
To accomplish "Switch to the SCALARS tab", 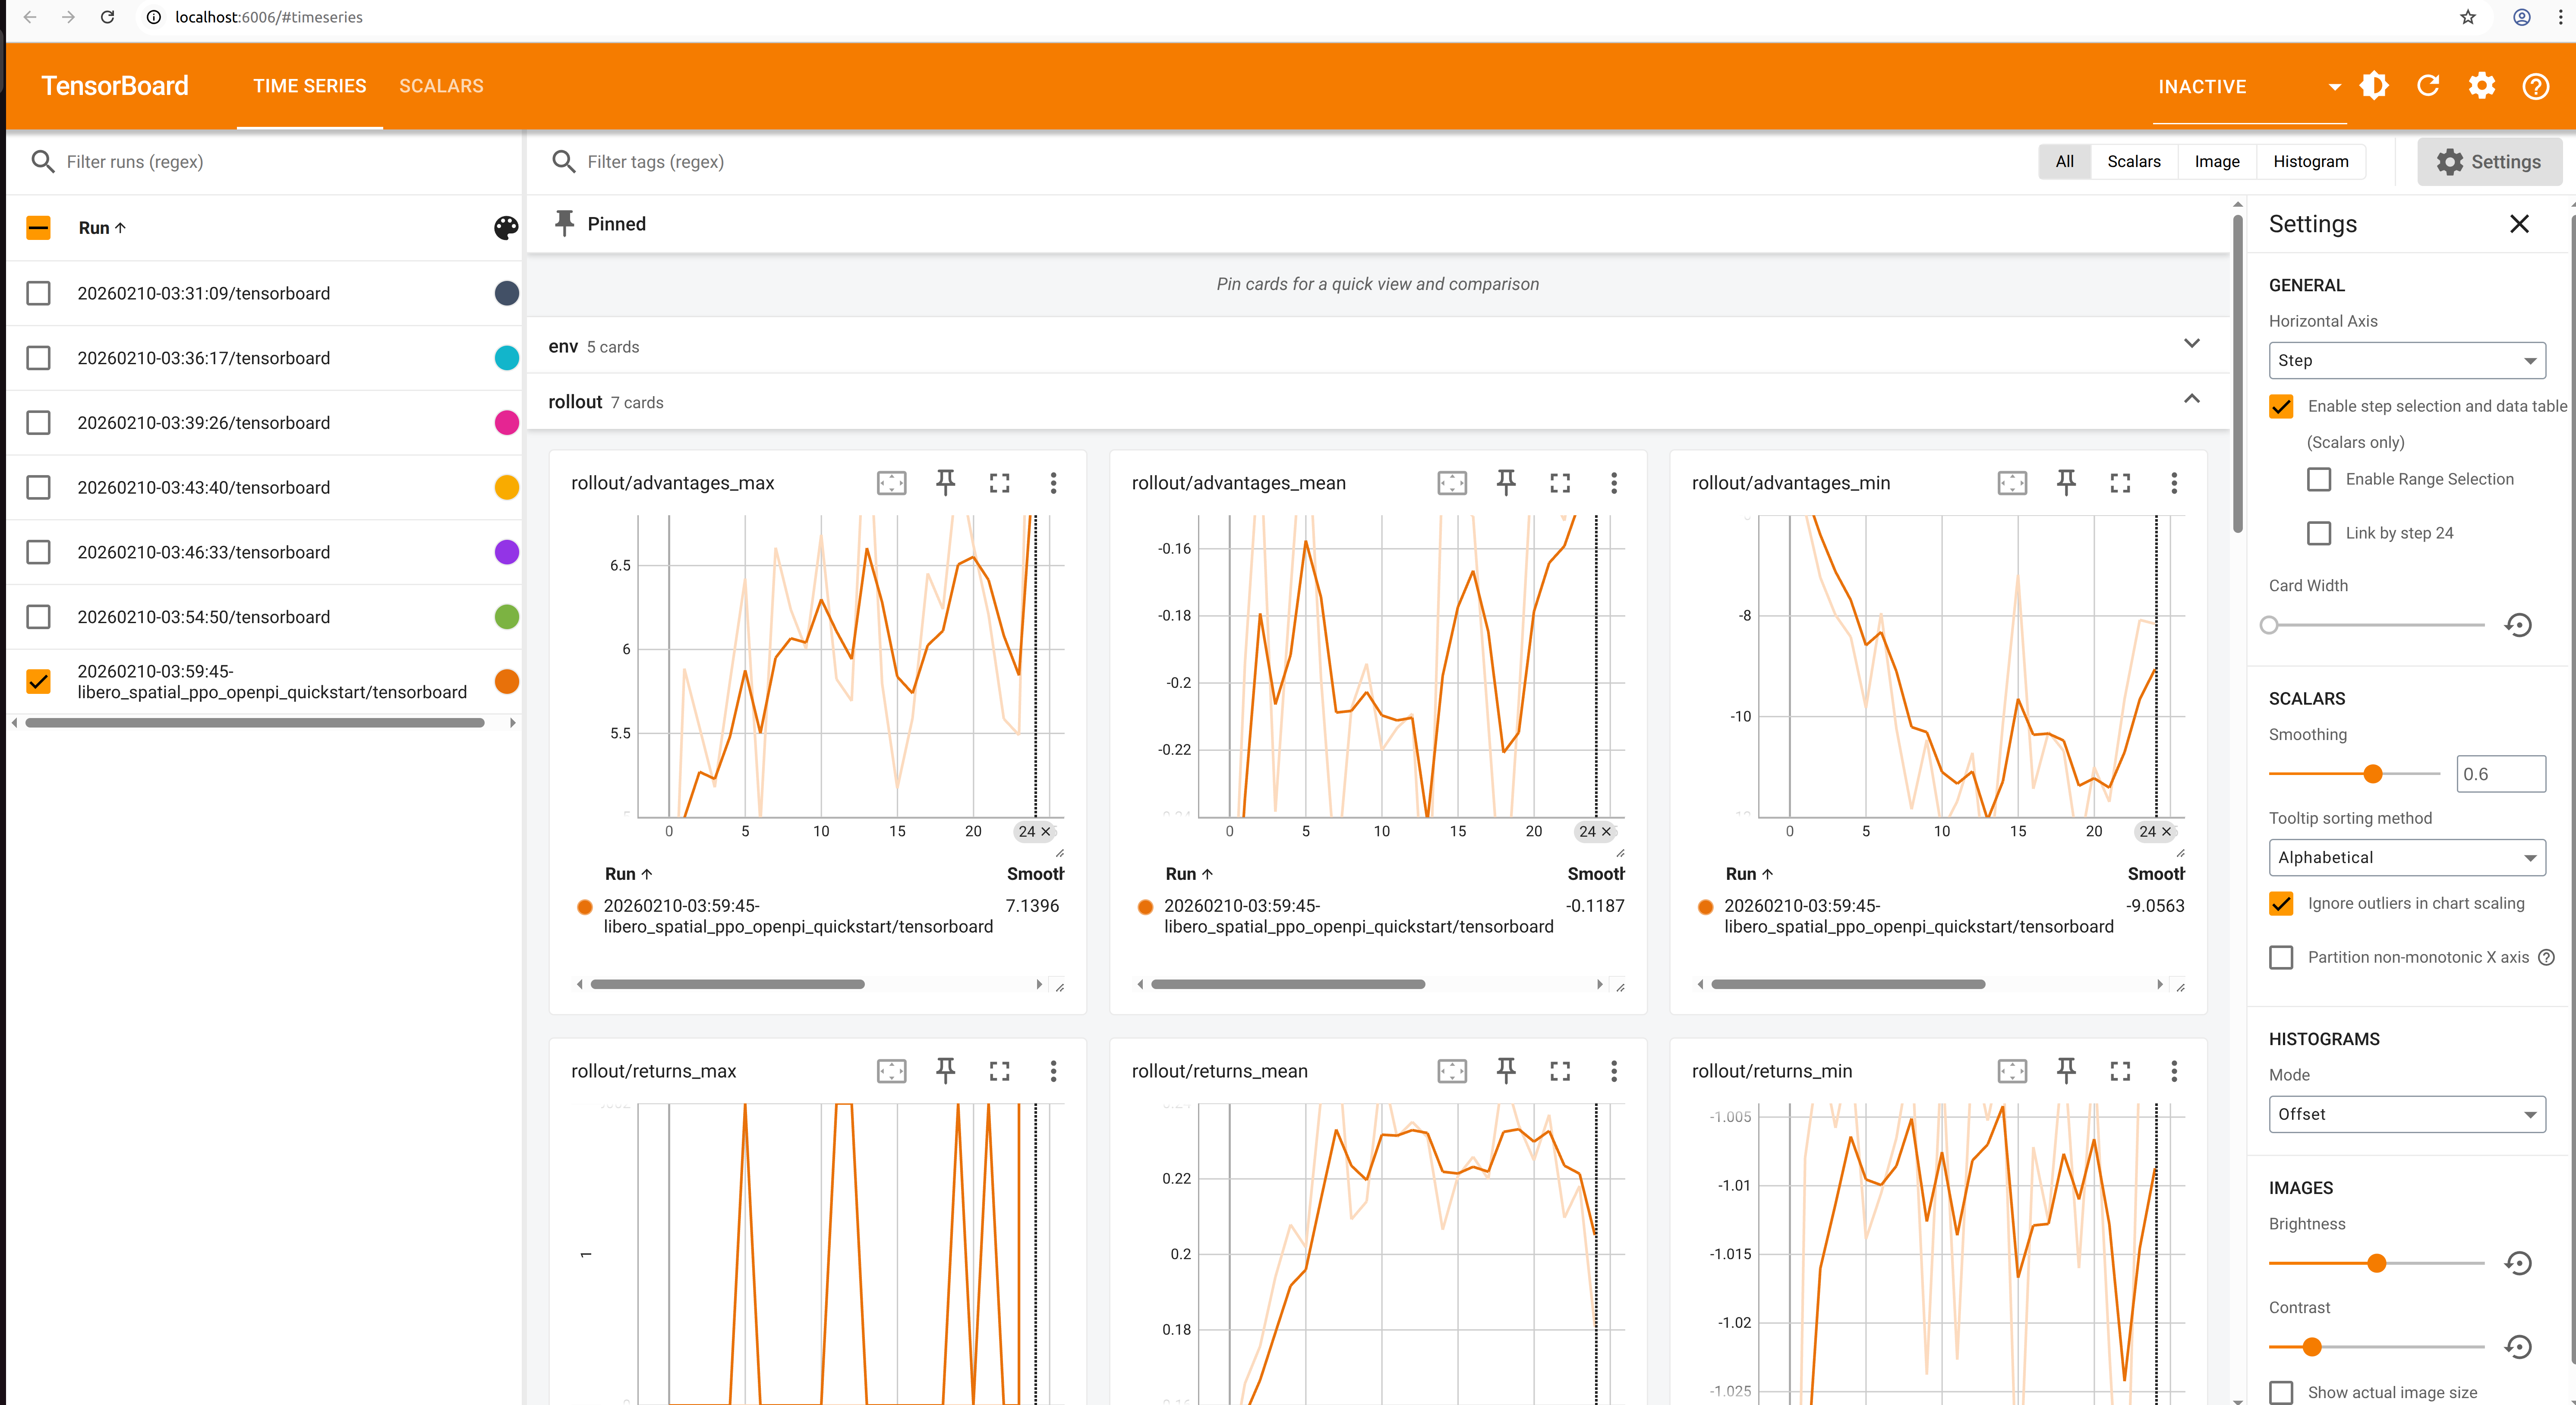I will pos(441,86).
